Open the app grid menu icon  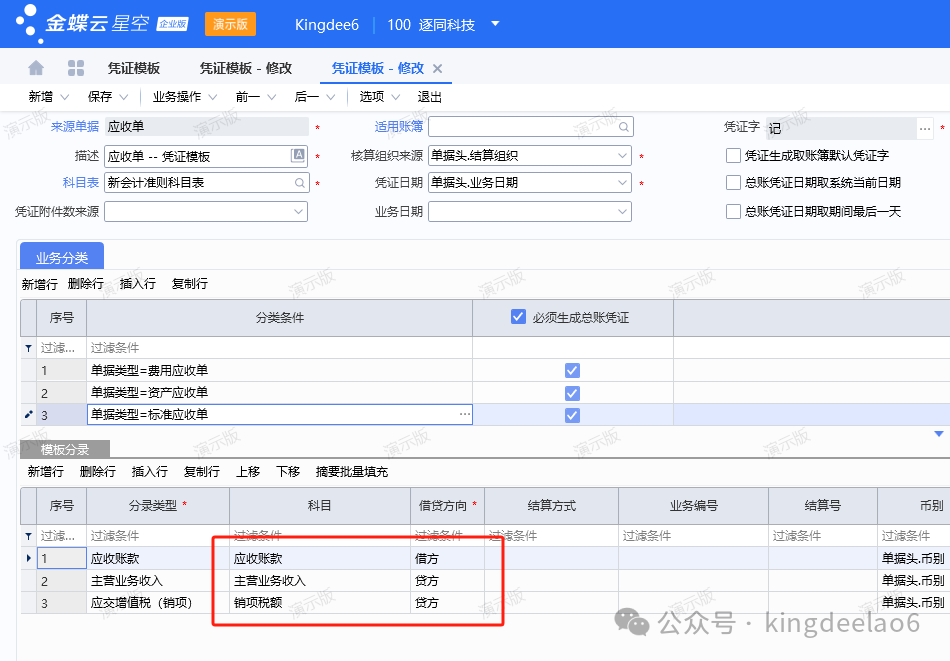click(75, 68)
